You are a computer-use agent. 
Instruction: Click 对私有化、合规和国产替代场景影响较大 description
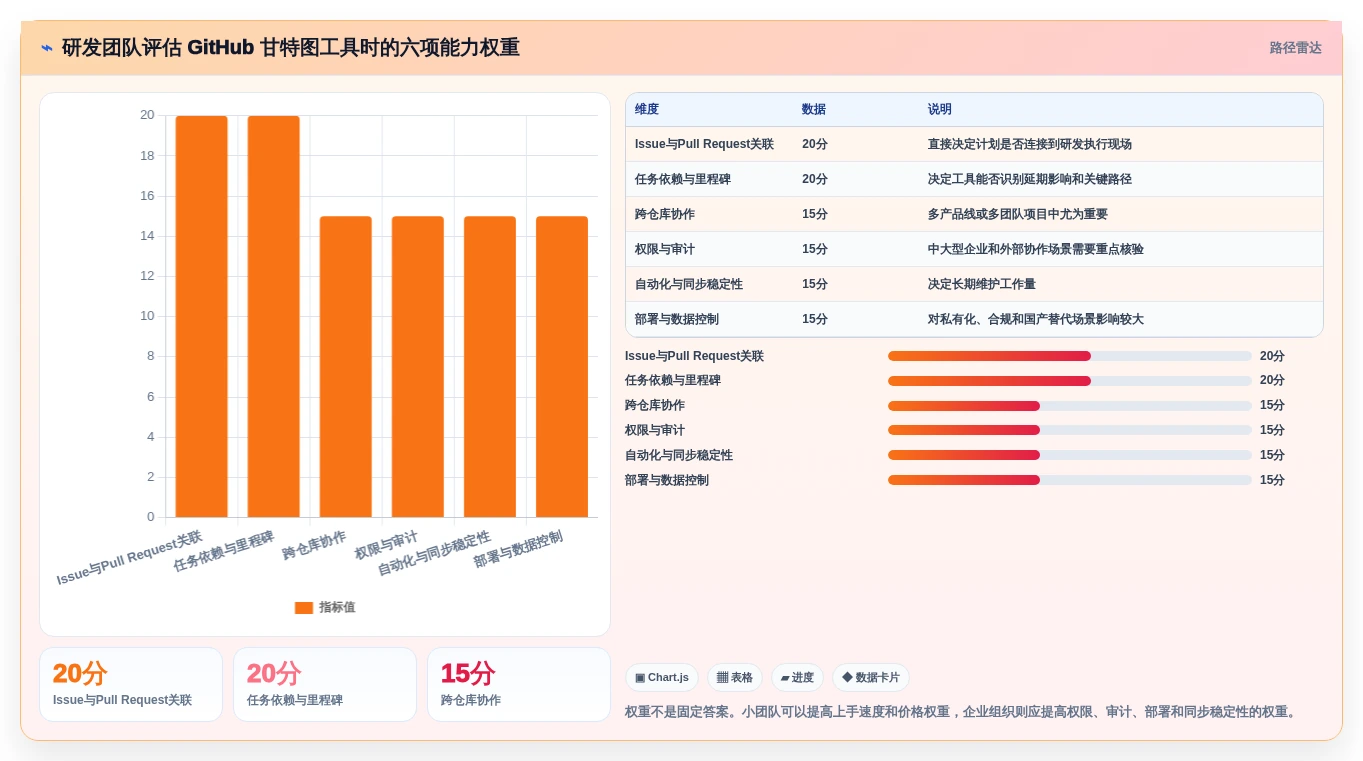(1036, 319)
